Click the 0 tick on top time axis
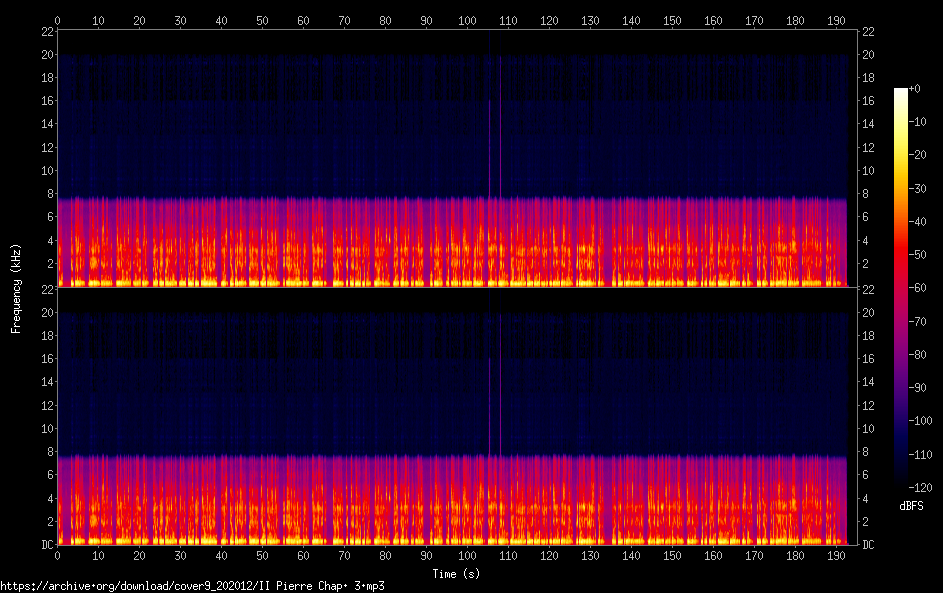 click(57, 20)
